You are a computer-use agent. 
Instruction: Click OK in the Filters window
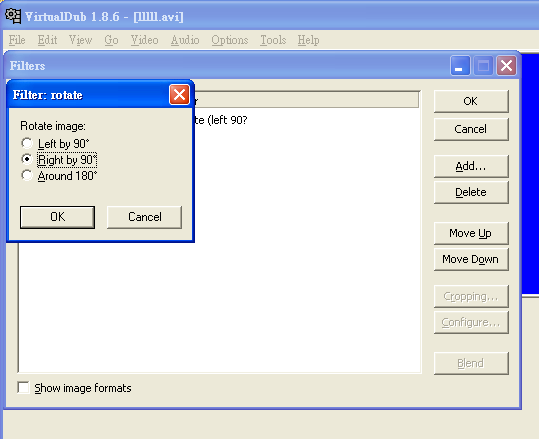(x=471, y=101)
